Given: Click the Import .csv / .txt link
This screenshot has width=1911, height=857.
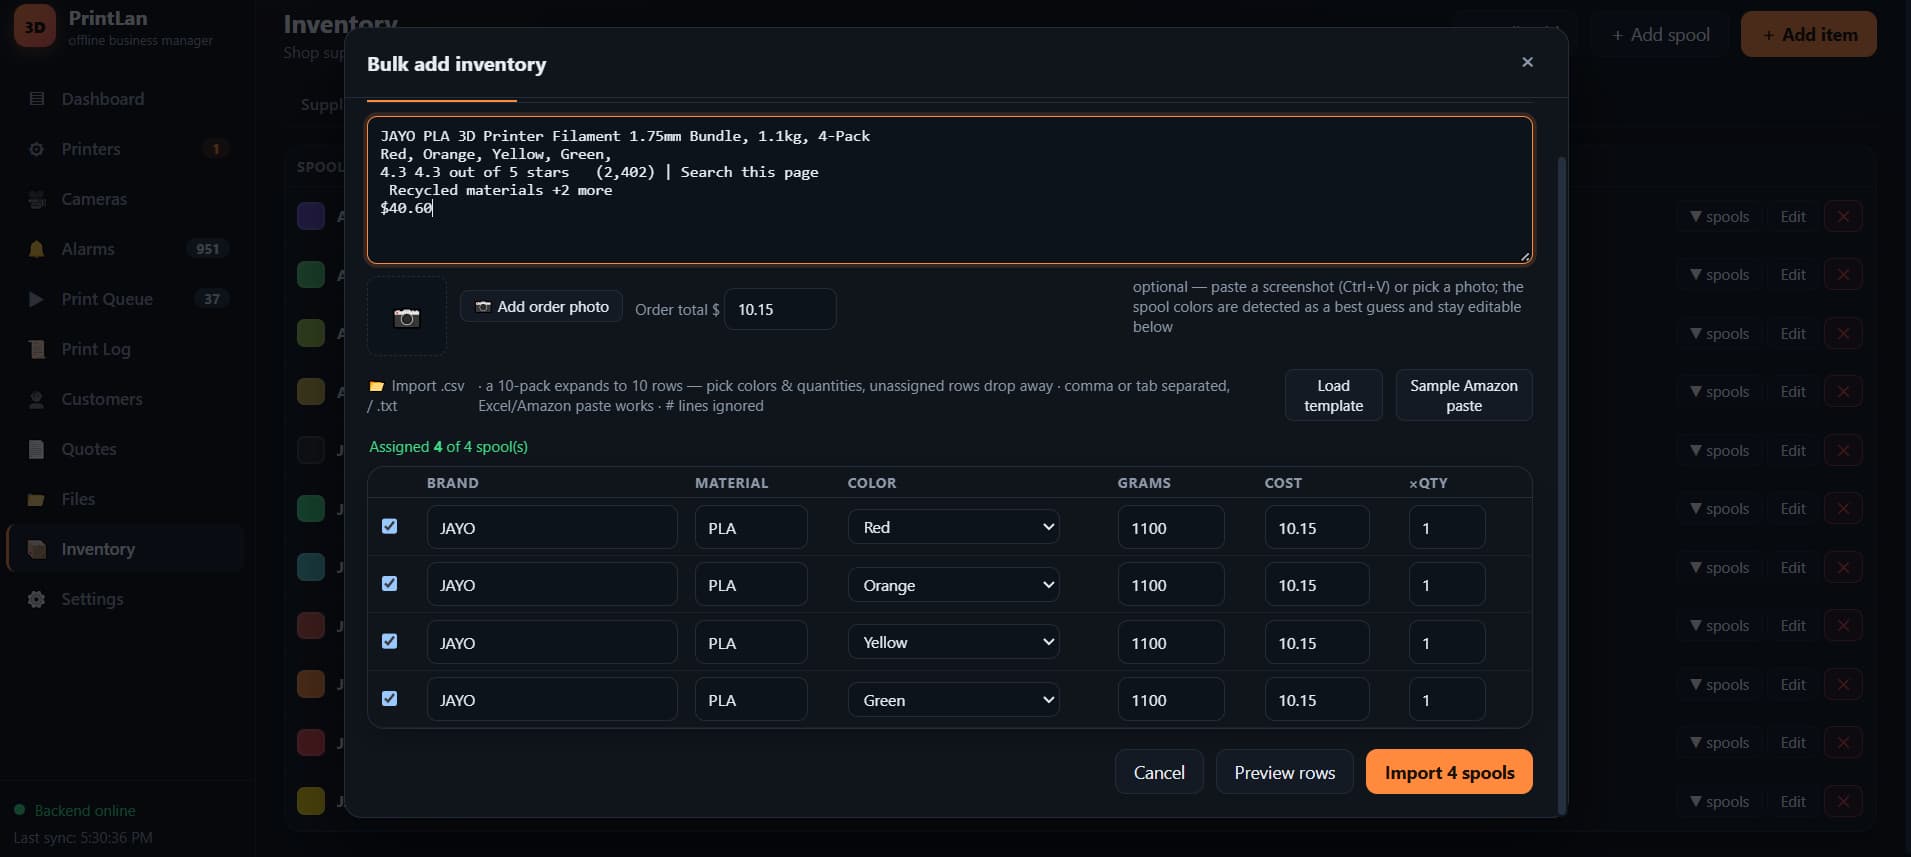Looking at the screenshot, I should 417,395.
